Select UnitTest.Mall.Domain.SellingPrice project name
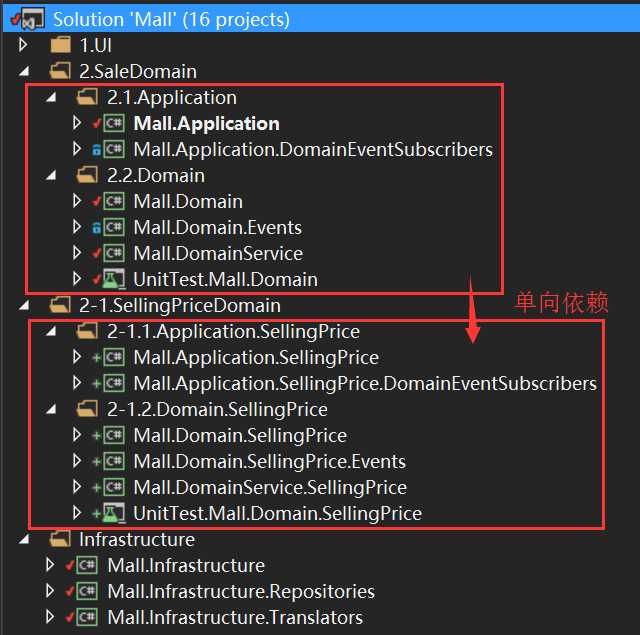Viewport: 640px width, 635px height. click(278, 514)
